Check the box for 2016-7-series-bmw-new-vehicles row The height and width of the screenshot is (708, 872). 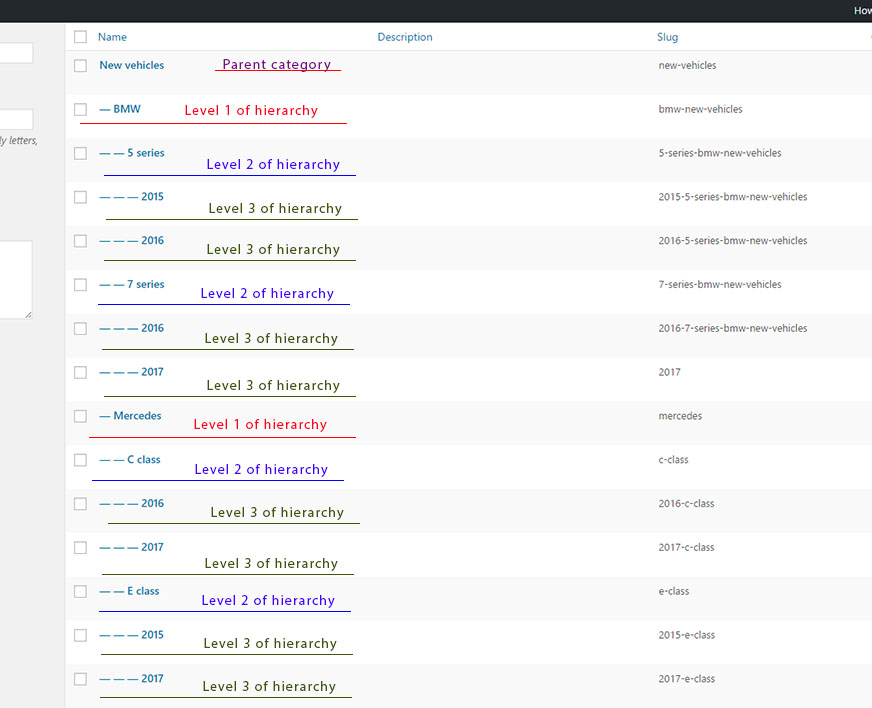coord(81,329)
